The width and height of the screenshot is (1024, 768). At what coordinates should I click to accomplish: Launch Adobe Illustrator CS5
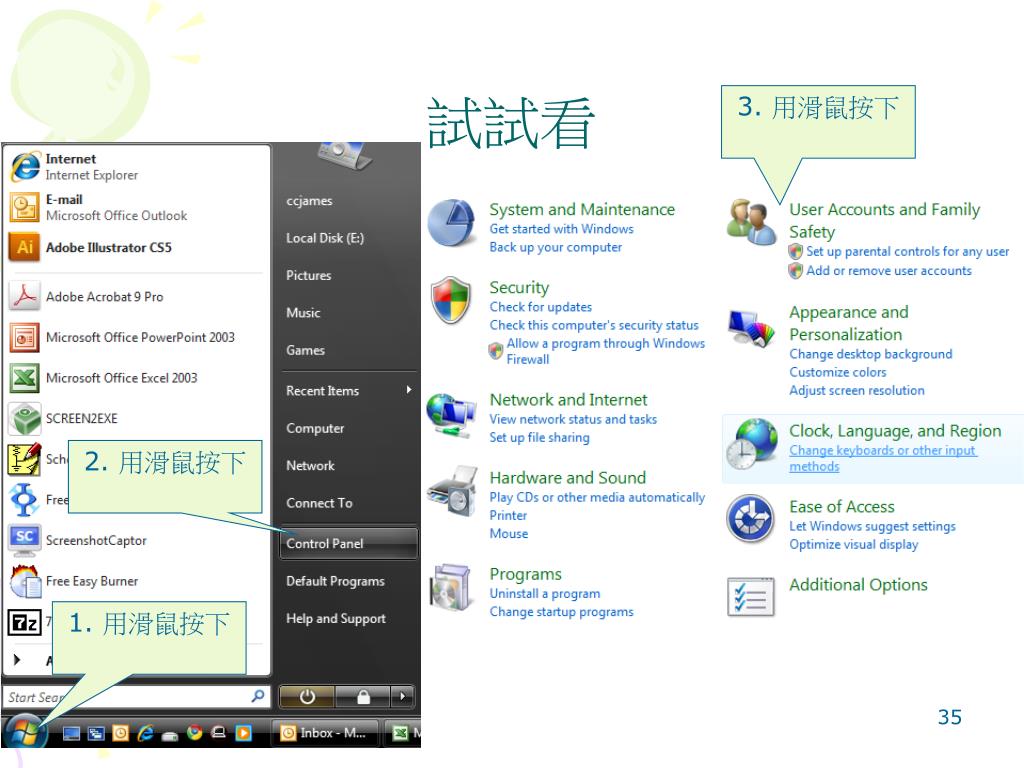137,248
